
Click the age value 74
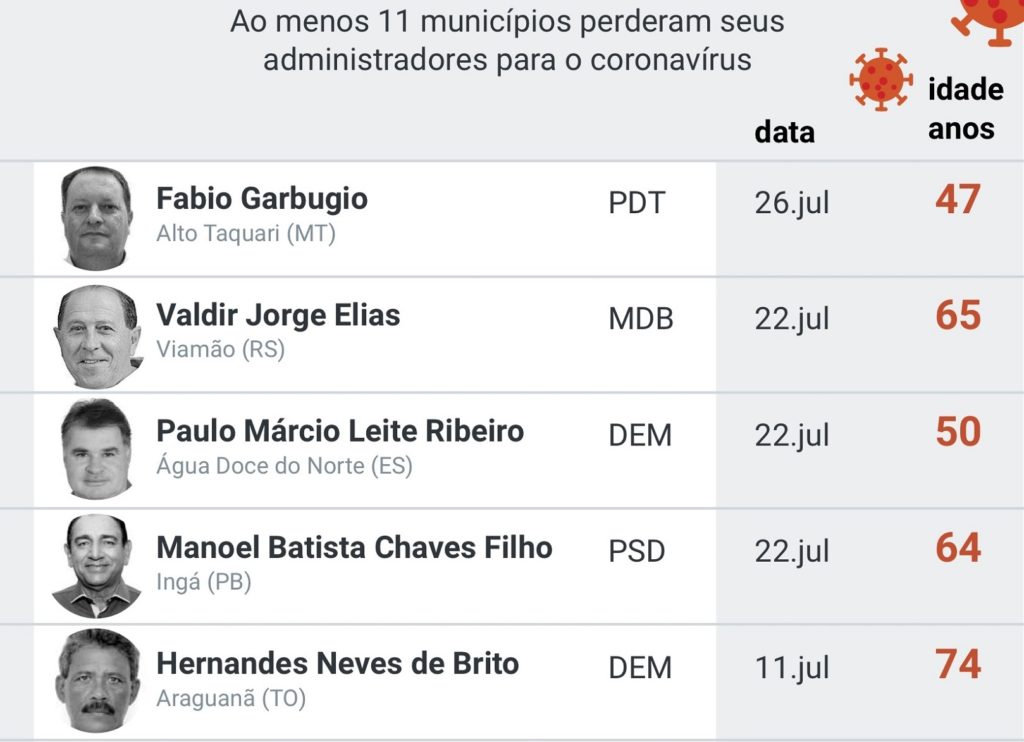click(x=958, y=664)
